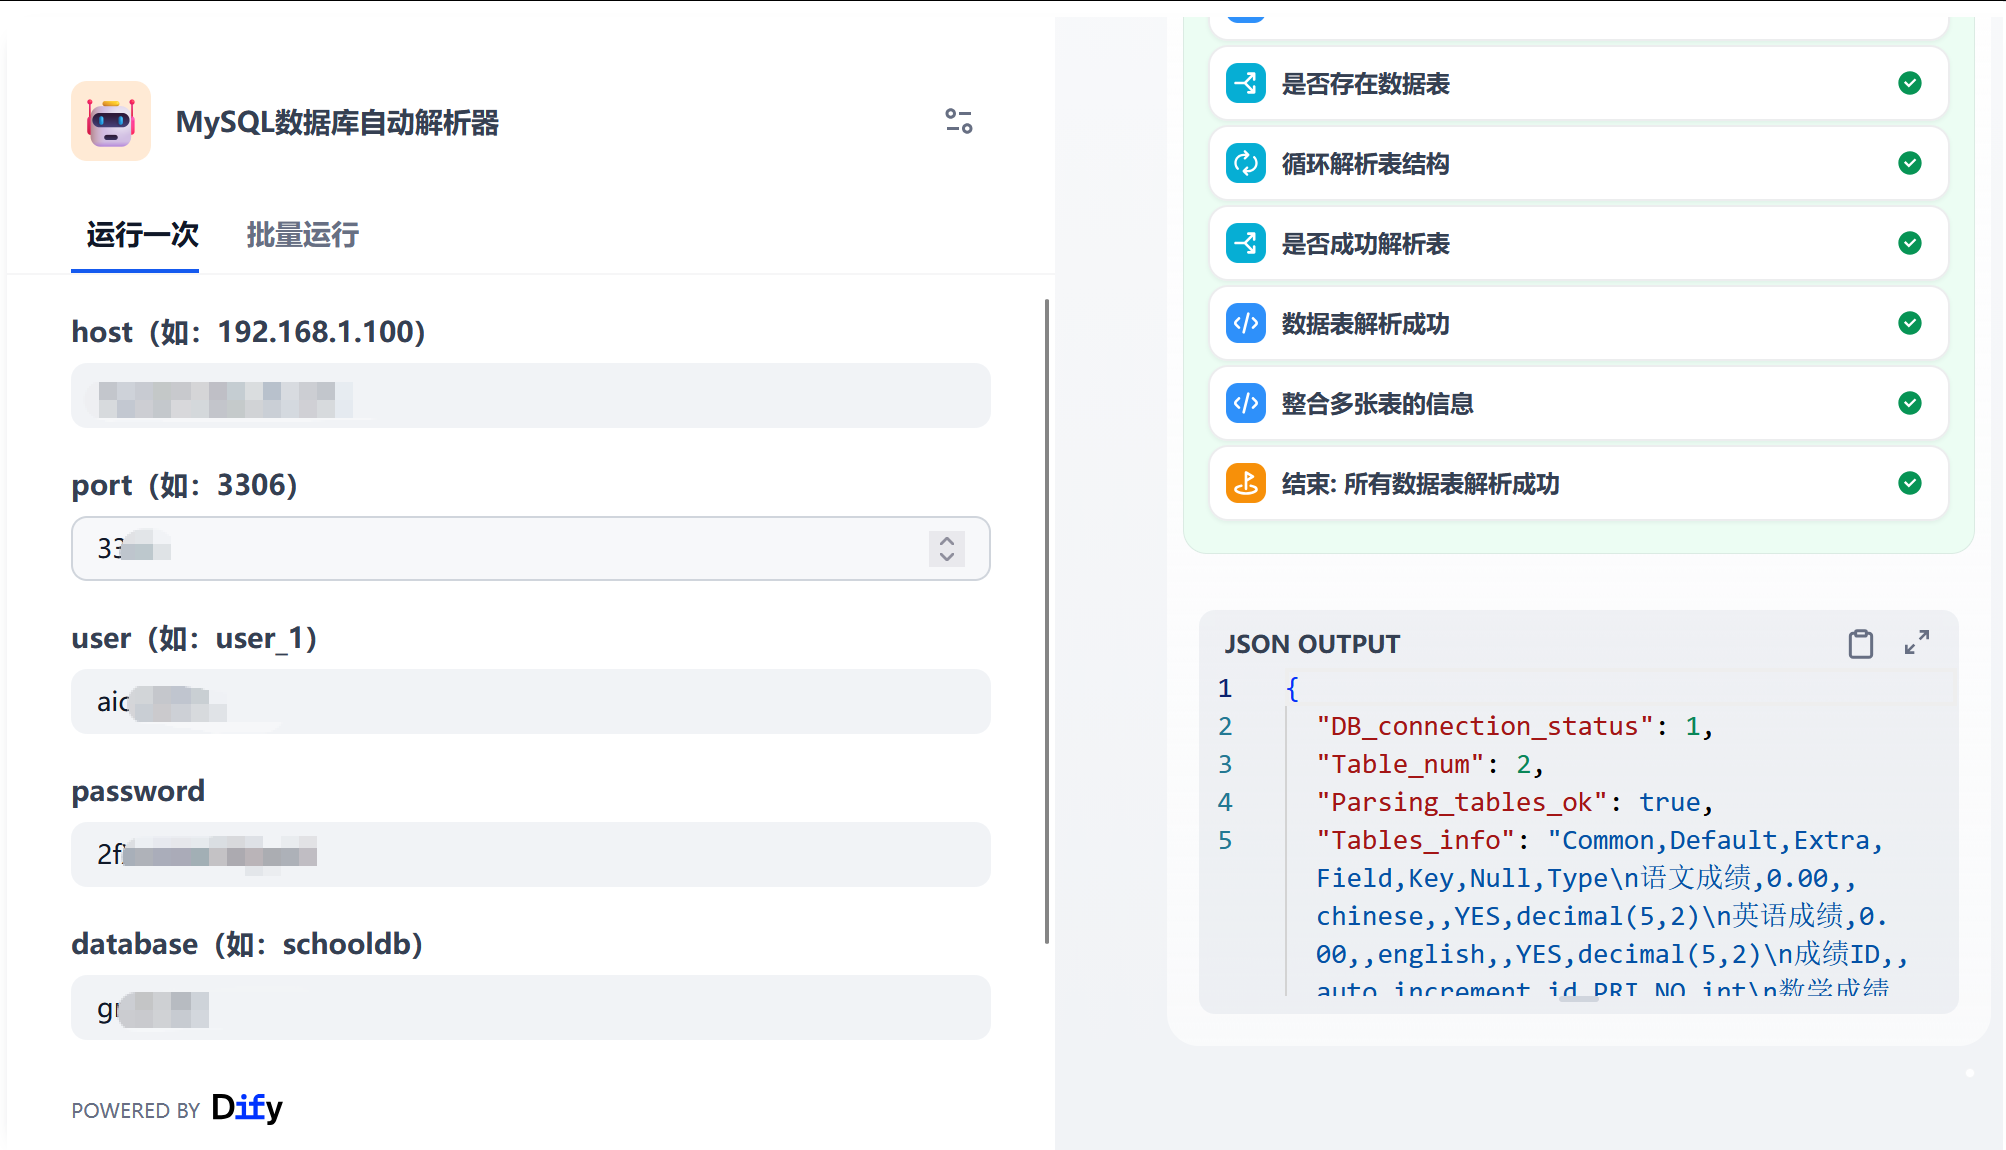Copy JSON output with clipboard icon

(x=1860, y=644)
